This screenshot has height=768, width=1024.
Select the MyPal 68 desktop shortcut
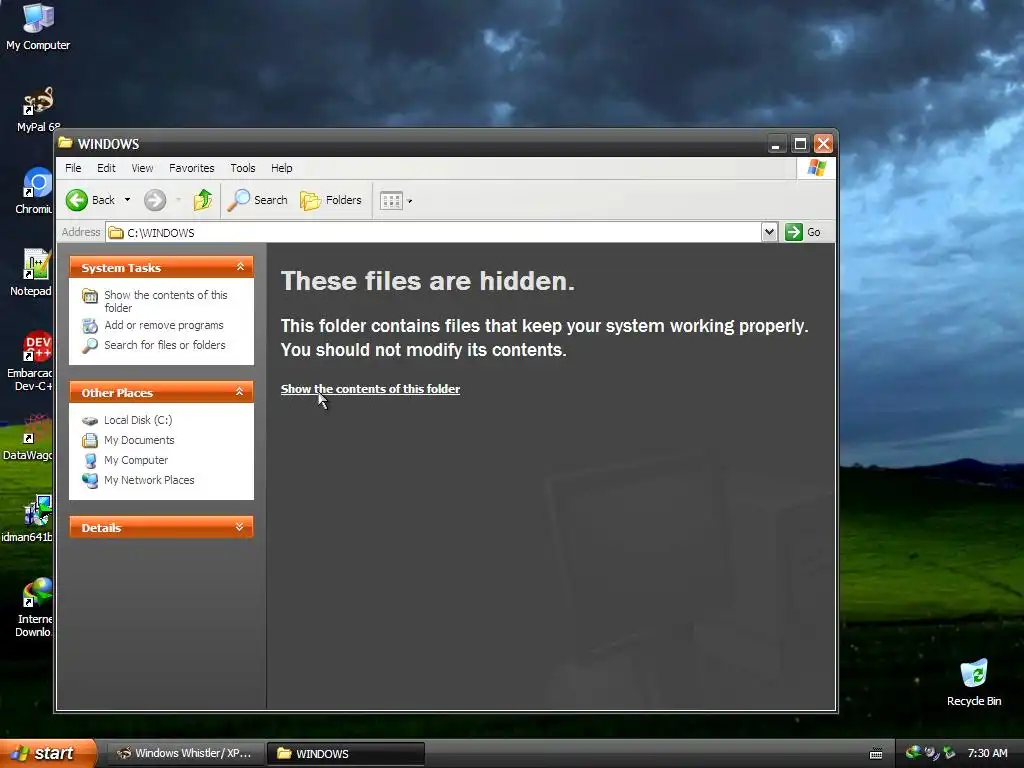click(x=38, y=110)
